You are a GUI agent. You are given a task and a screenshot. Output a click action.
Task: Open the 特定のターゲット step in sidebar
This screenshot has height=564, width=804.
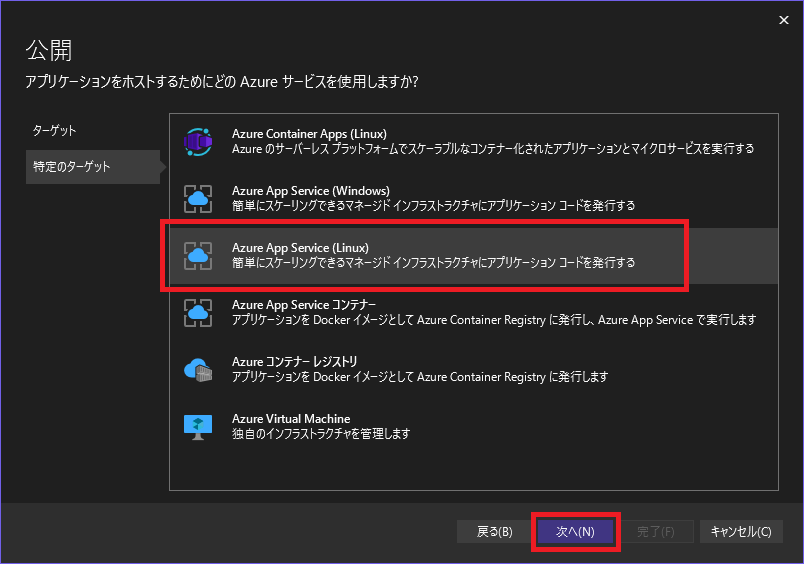pyautogui.click(x=93, y=167)
